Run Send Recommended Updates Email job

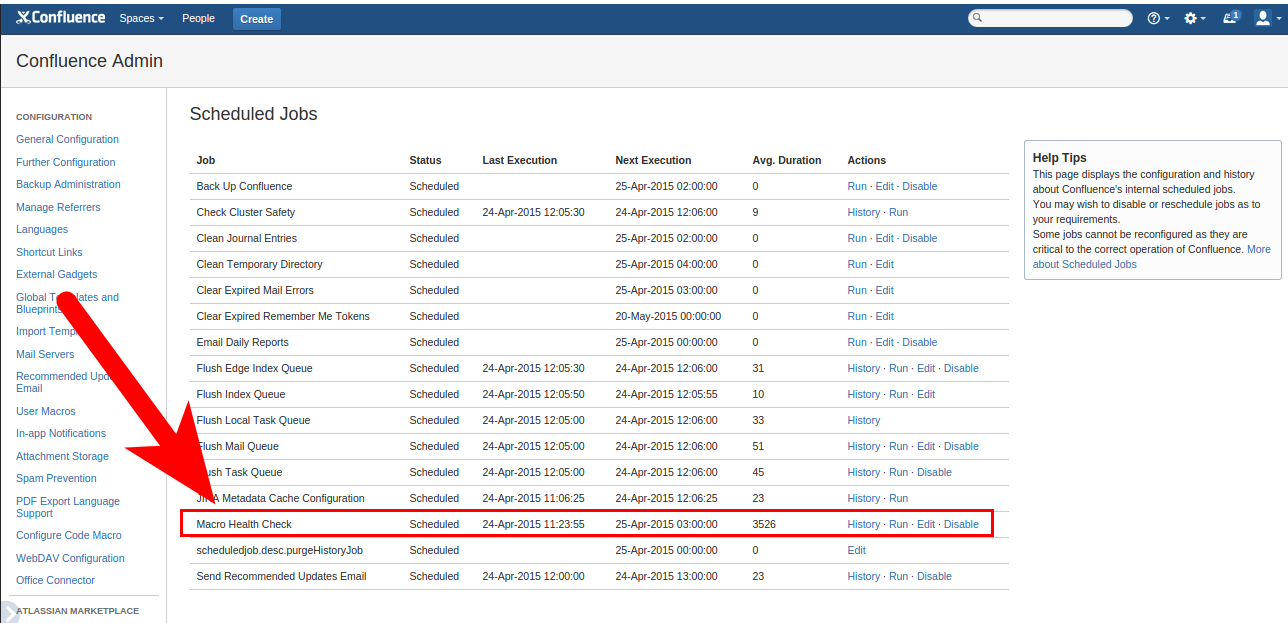click(x=898, y=577)
